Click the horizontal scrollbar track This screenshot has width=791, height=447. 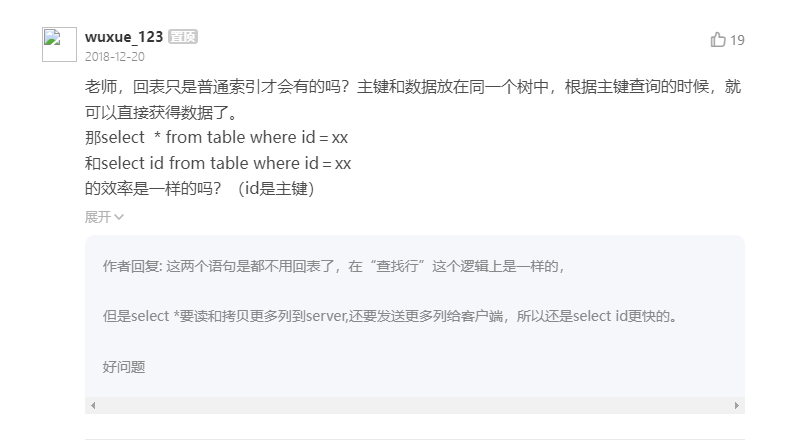click(414, 406)
